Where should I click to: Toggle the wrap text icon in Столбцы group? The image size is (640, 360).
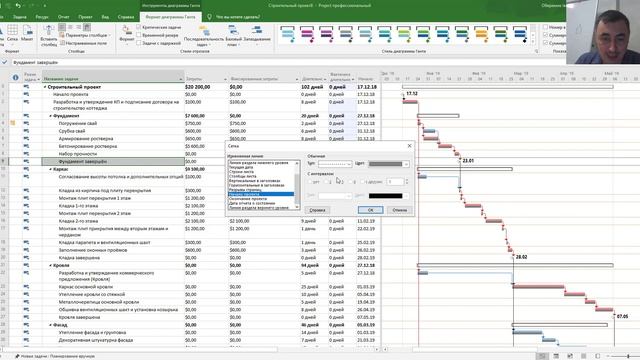click(x=87, y=27)
